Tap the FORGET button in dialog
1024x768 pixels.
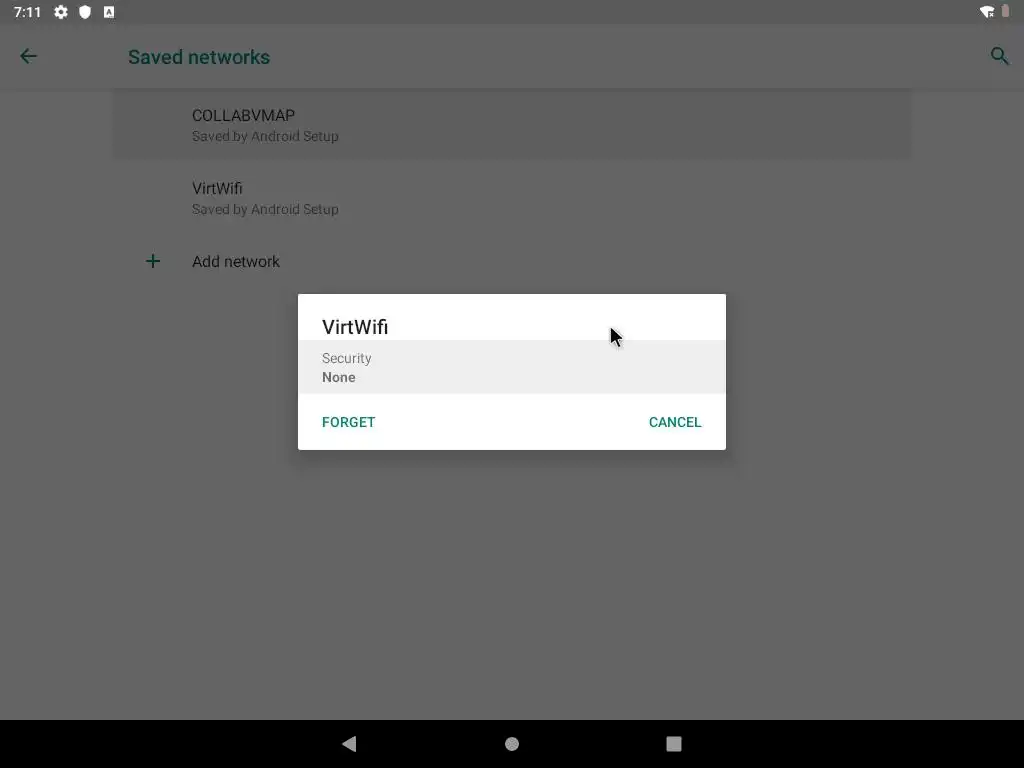(x=348, y=422)
